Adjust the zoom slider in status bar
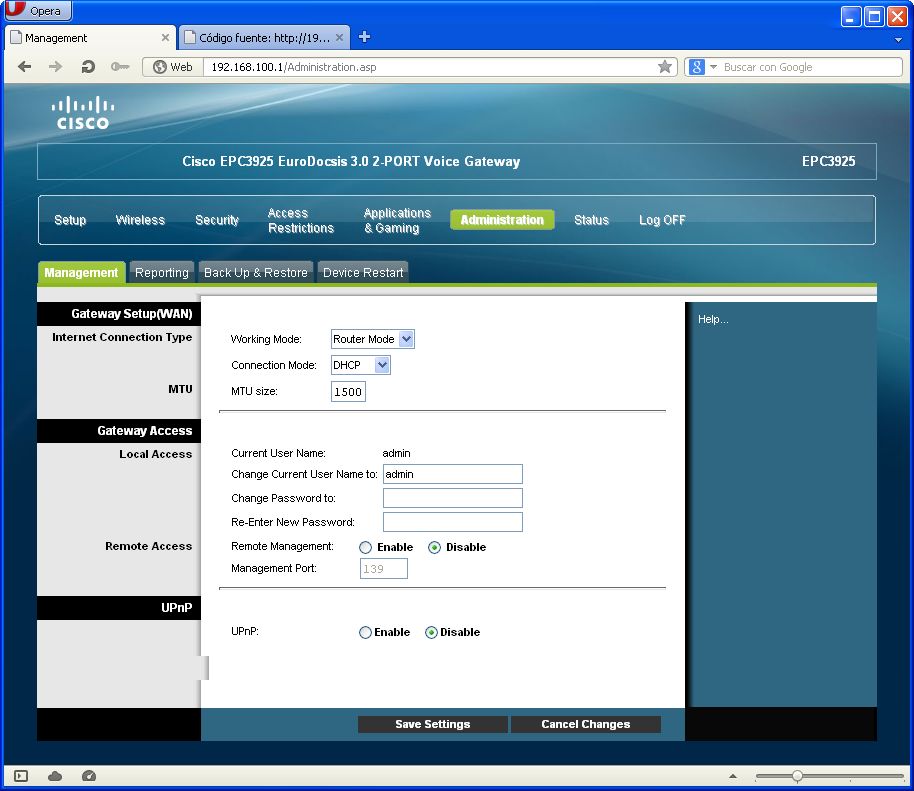Image resolution: width=914 pixels, height=791 pixels. click(797, 776)
